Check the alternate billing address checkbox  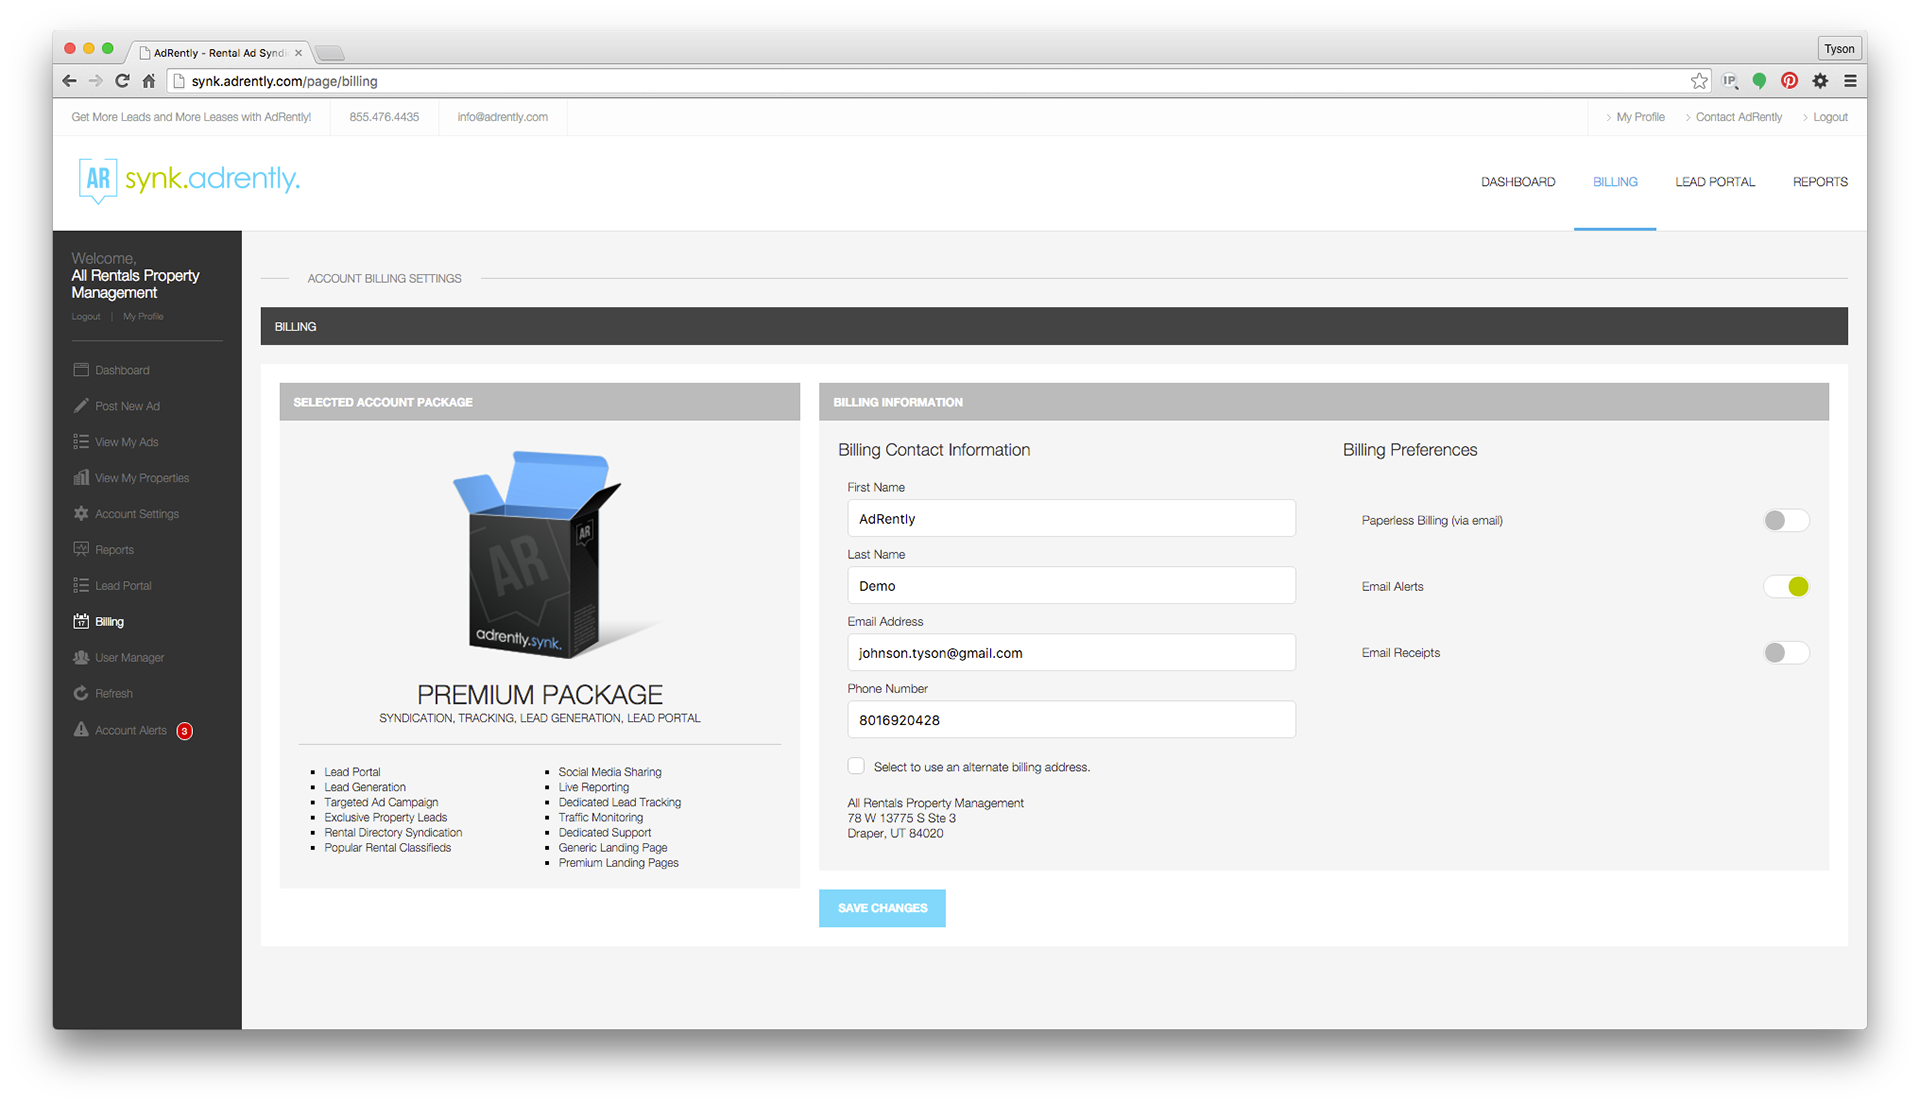point(856,766)
